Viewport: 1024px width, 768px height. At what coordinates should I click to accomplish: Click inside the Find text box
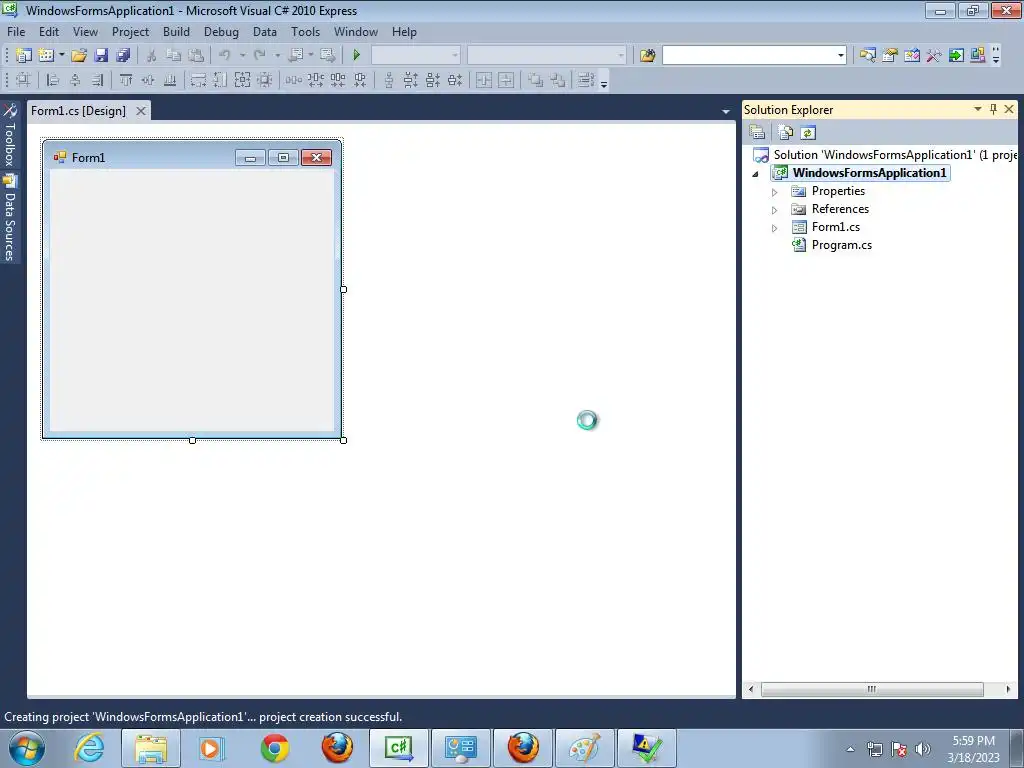click(748, 56)
